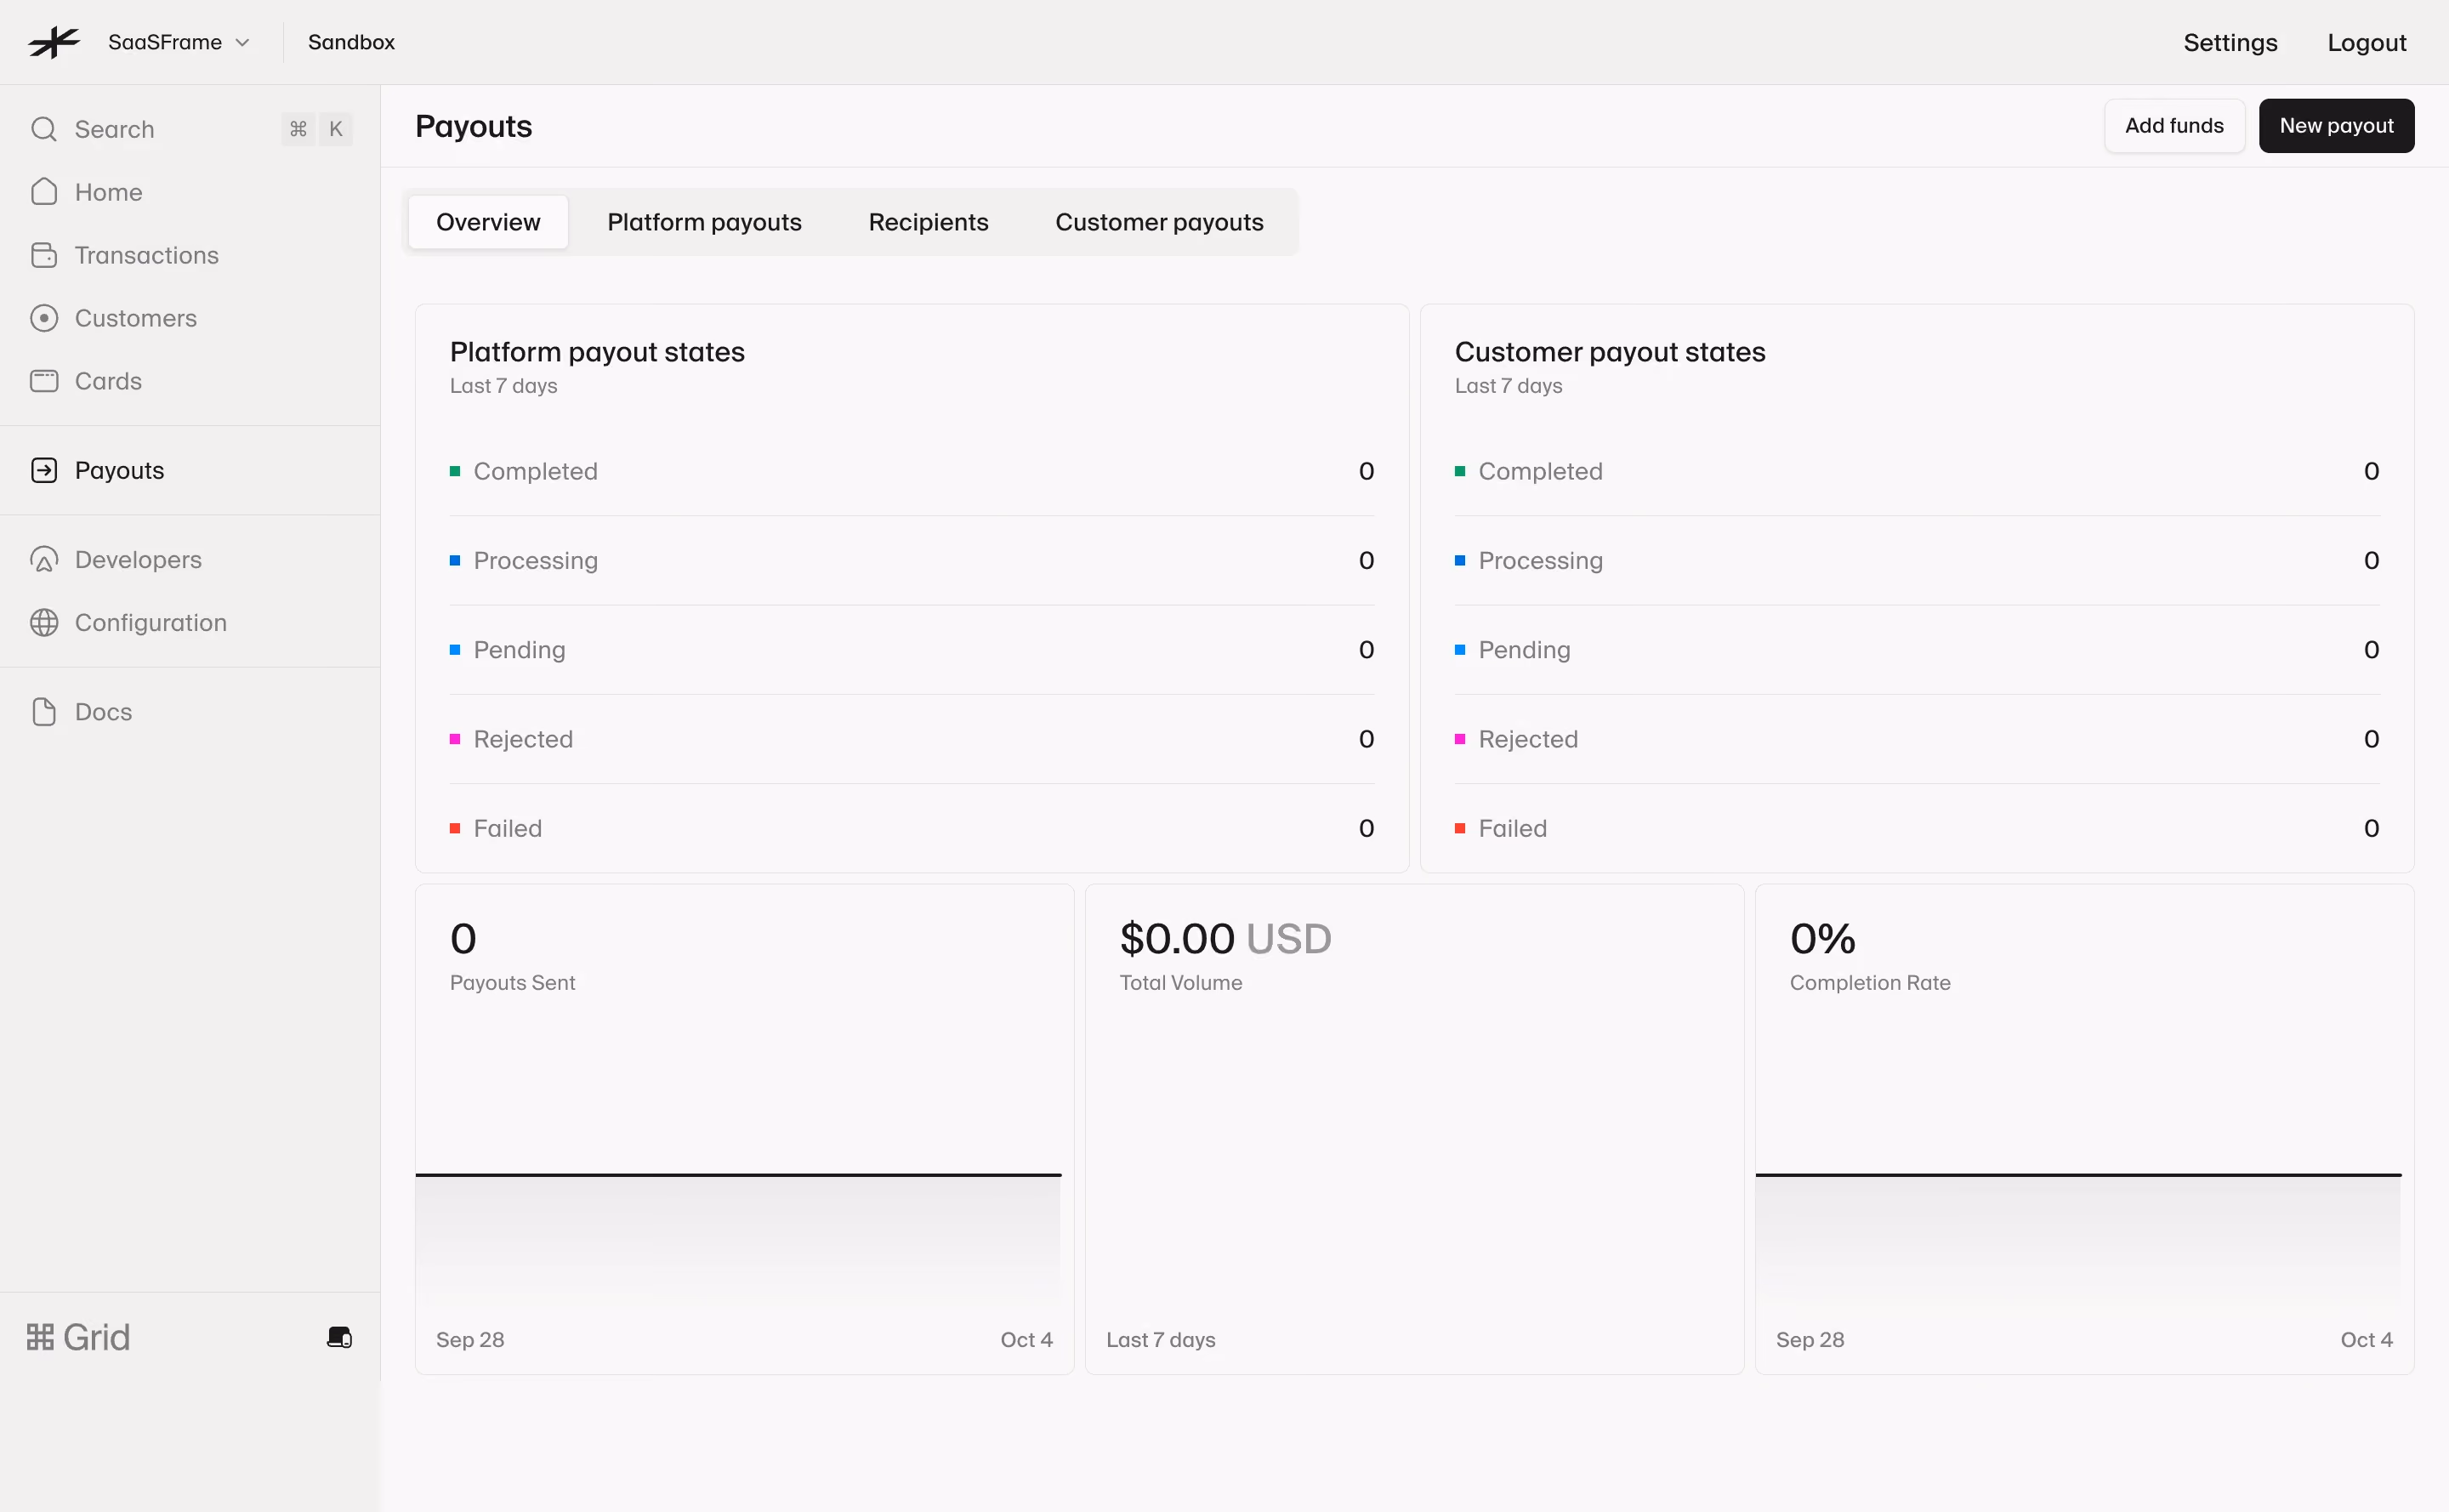Viewport: 2449px width, 1512px height.
Task: Click the SaaSFrame logo icon
Action: click(x=54, y=42)
